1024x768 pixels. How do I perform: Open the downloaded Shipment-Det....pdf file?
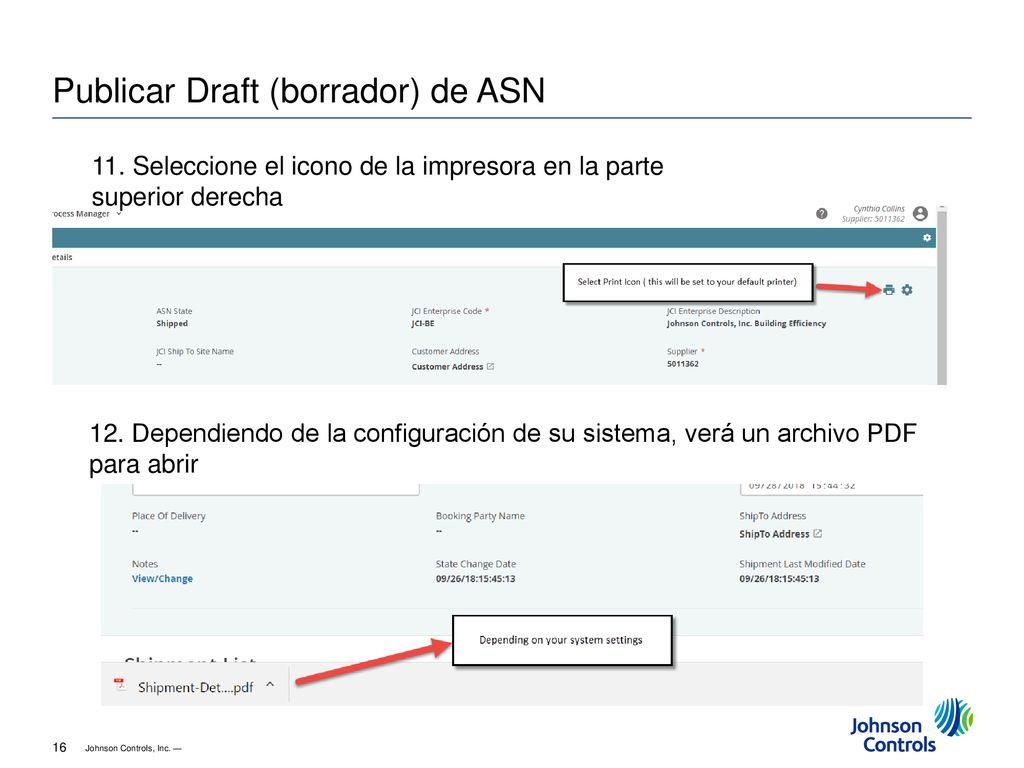tap(195, 687)
